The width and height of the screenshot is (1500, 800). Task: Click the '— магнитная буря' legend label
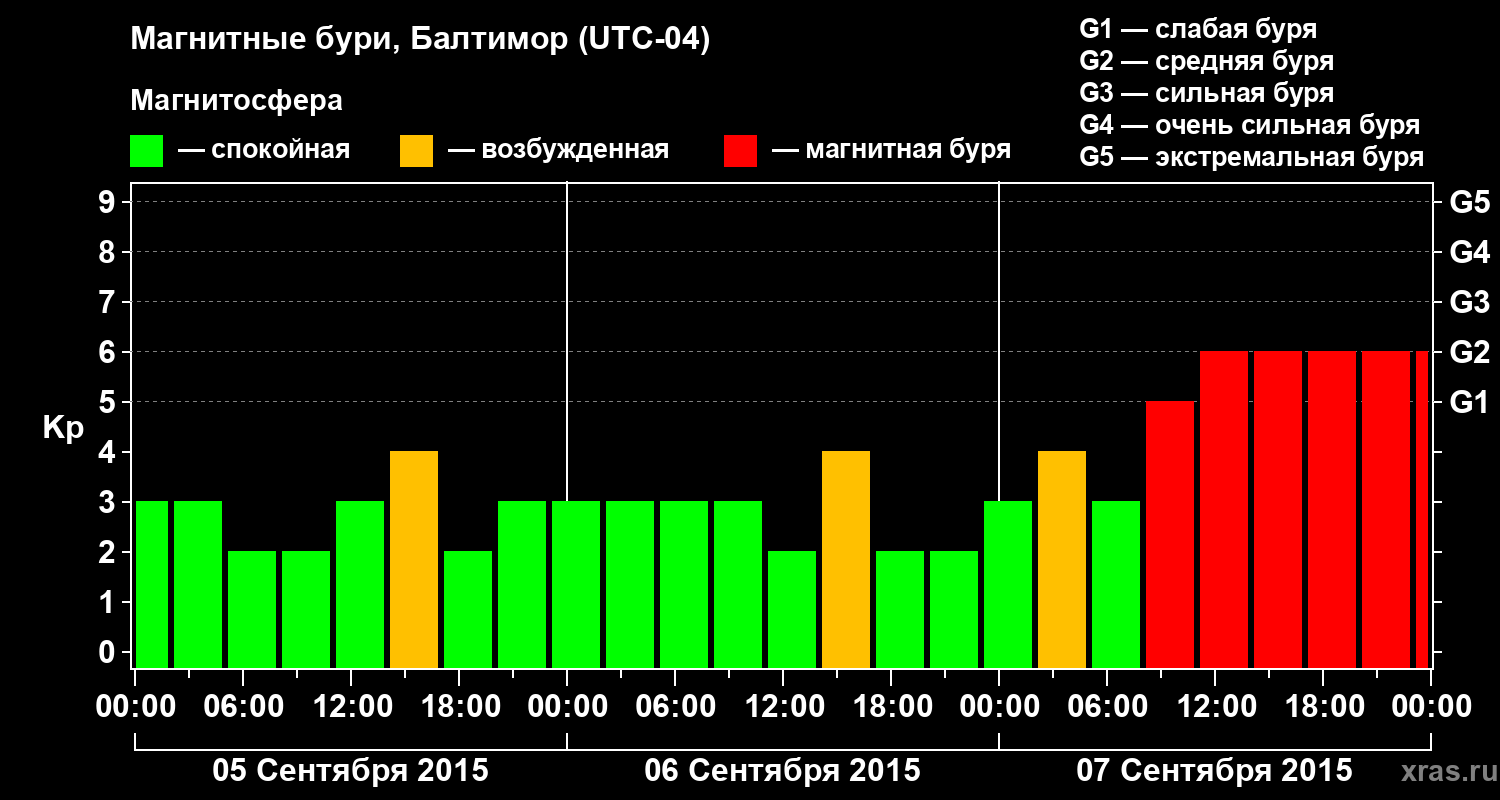click(891, 150)
